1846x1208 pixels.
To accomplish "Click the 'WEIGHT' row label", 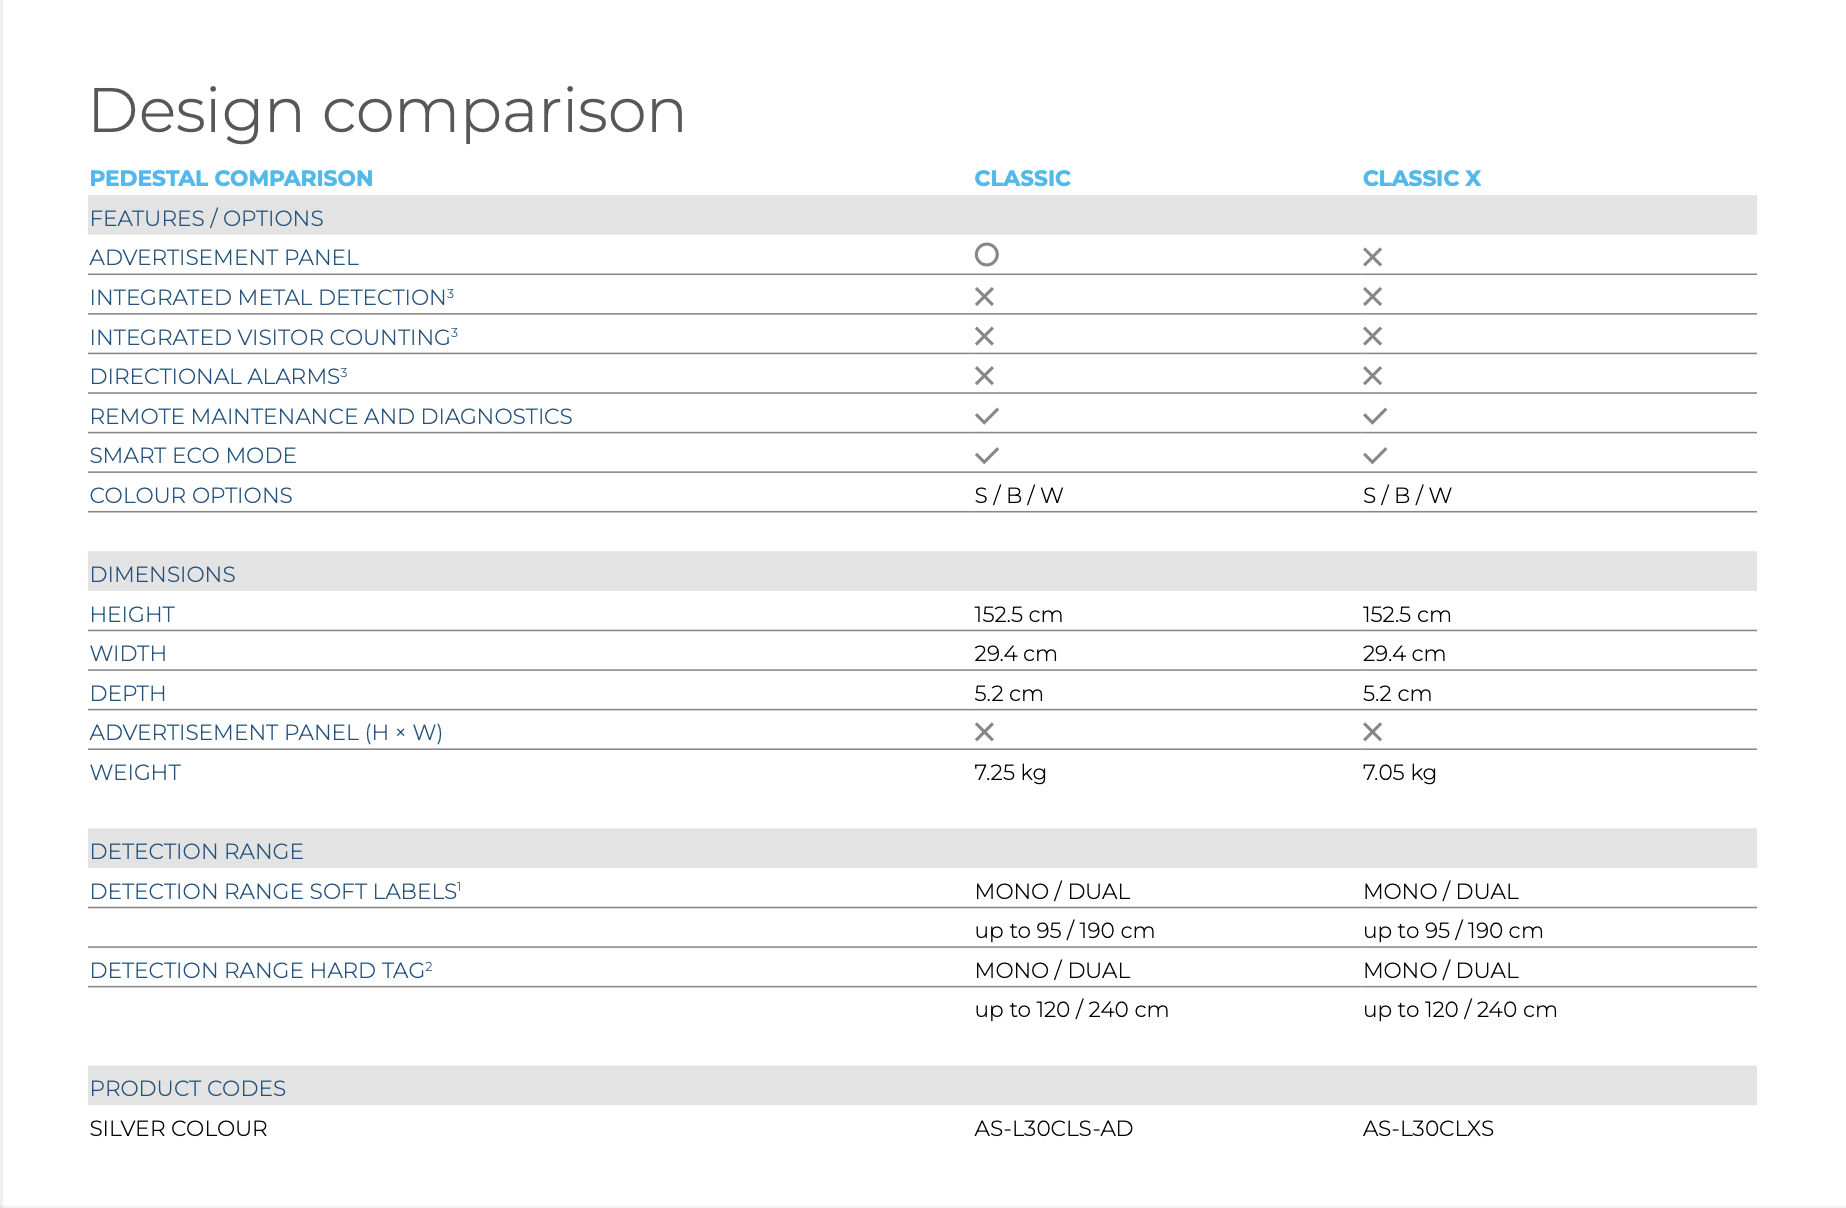I will [x=135, y=772].
